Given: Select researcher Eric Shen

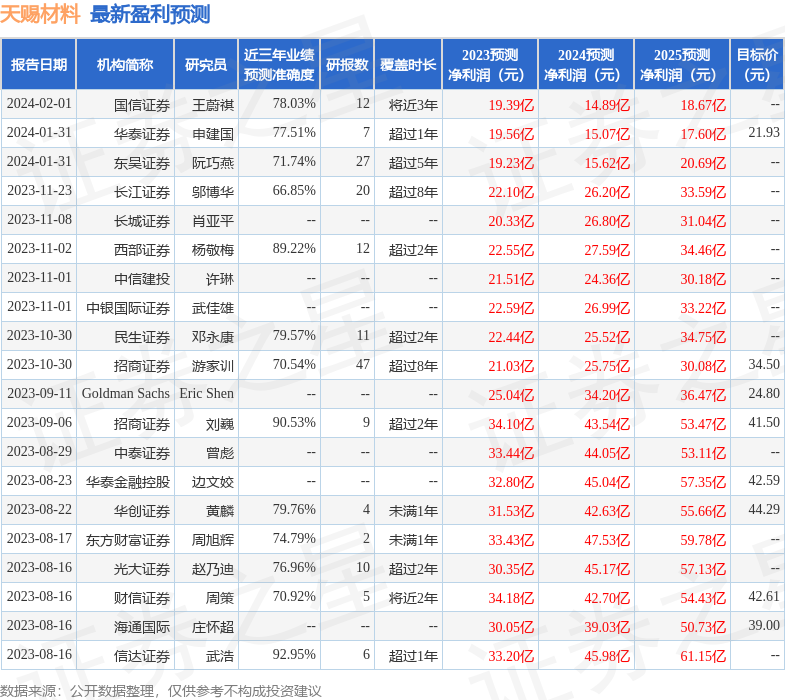Looking at the screenshot, I should 207,394.
